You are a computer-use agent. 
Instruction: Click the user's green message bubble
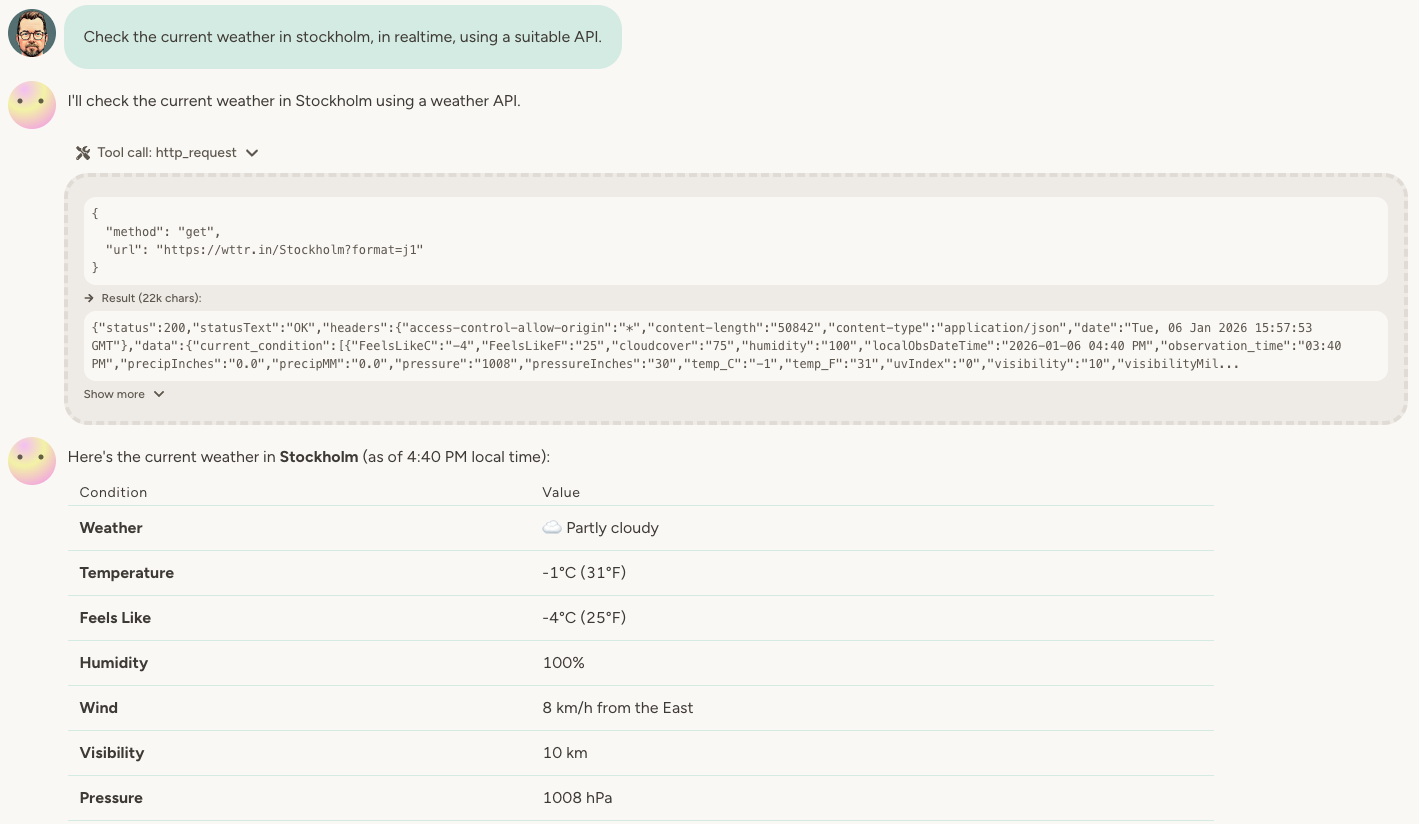point(343,36)
